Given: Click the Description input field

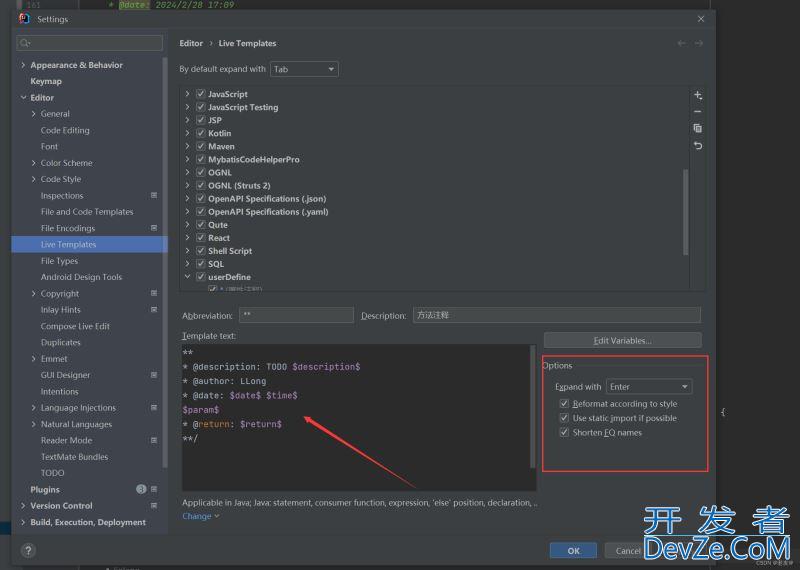Looking at the screenshot, I should click(x=557, y=315).
